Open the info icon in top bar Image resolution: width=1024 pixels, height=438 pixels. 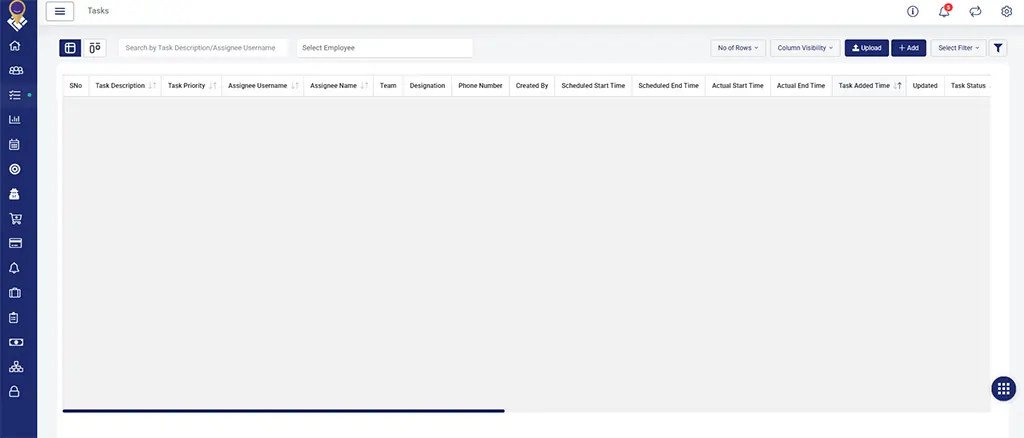click(913, 11)
